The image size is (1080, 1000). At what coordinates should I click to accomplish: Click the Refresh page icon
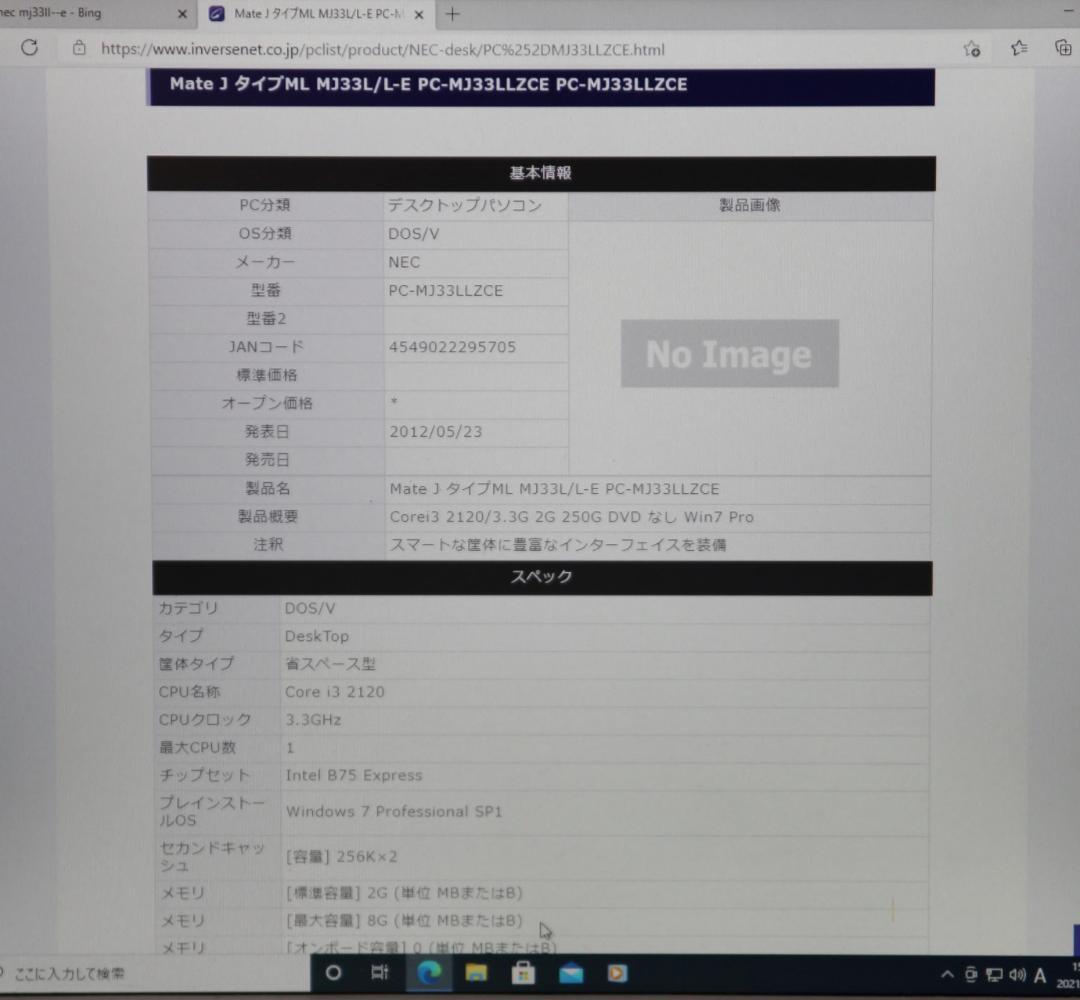pos(29,48)
